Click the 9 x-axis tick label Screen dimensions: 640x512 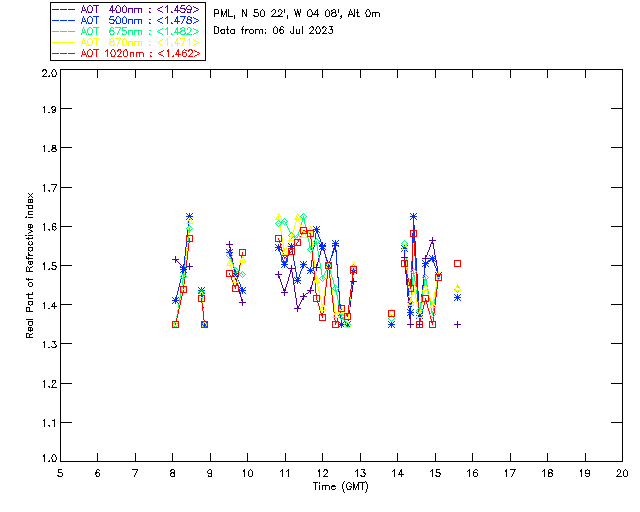click(210, 473)
